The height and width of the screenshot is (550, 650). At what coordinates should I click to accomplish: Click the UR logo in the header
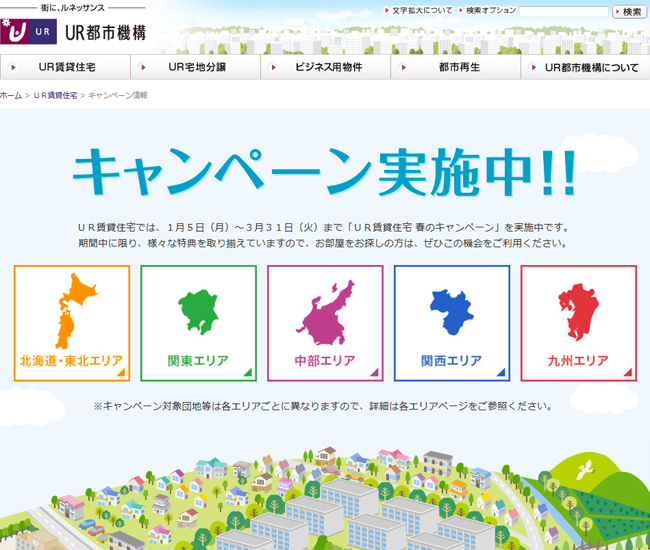click(x=28, y=31)
